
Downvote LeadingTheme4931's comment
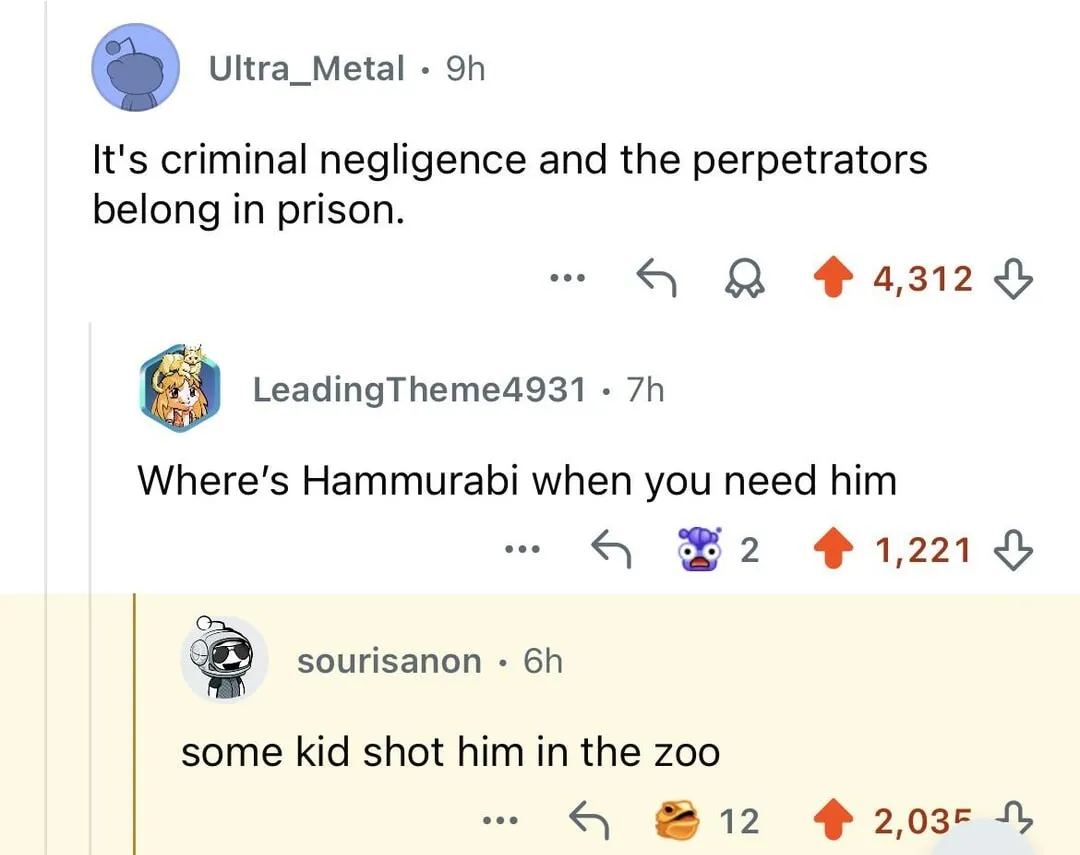(x=1013, y=549)
